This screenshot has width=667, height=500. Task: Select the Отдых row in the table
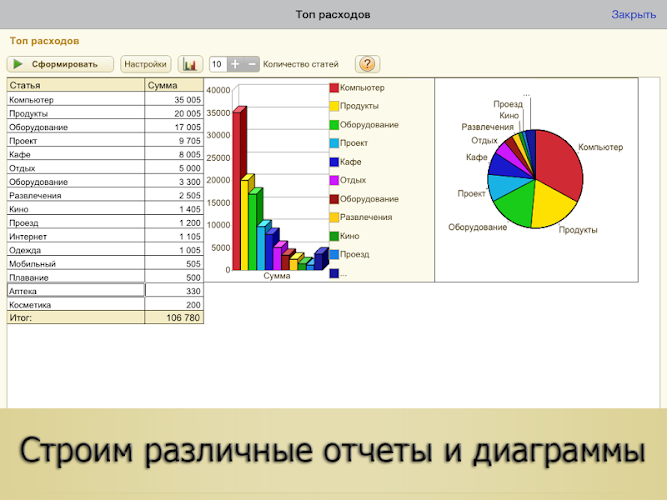tap(105, 168)
